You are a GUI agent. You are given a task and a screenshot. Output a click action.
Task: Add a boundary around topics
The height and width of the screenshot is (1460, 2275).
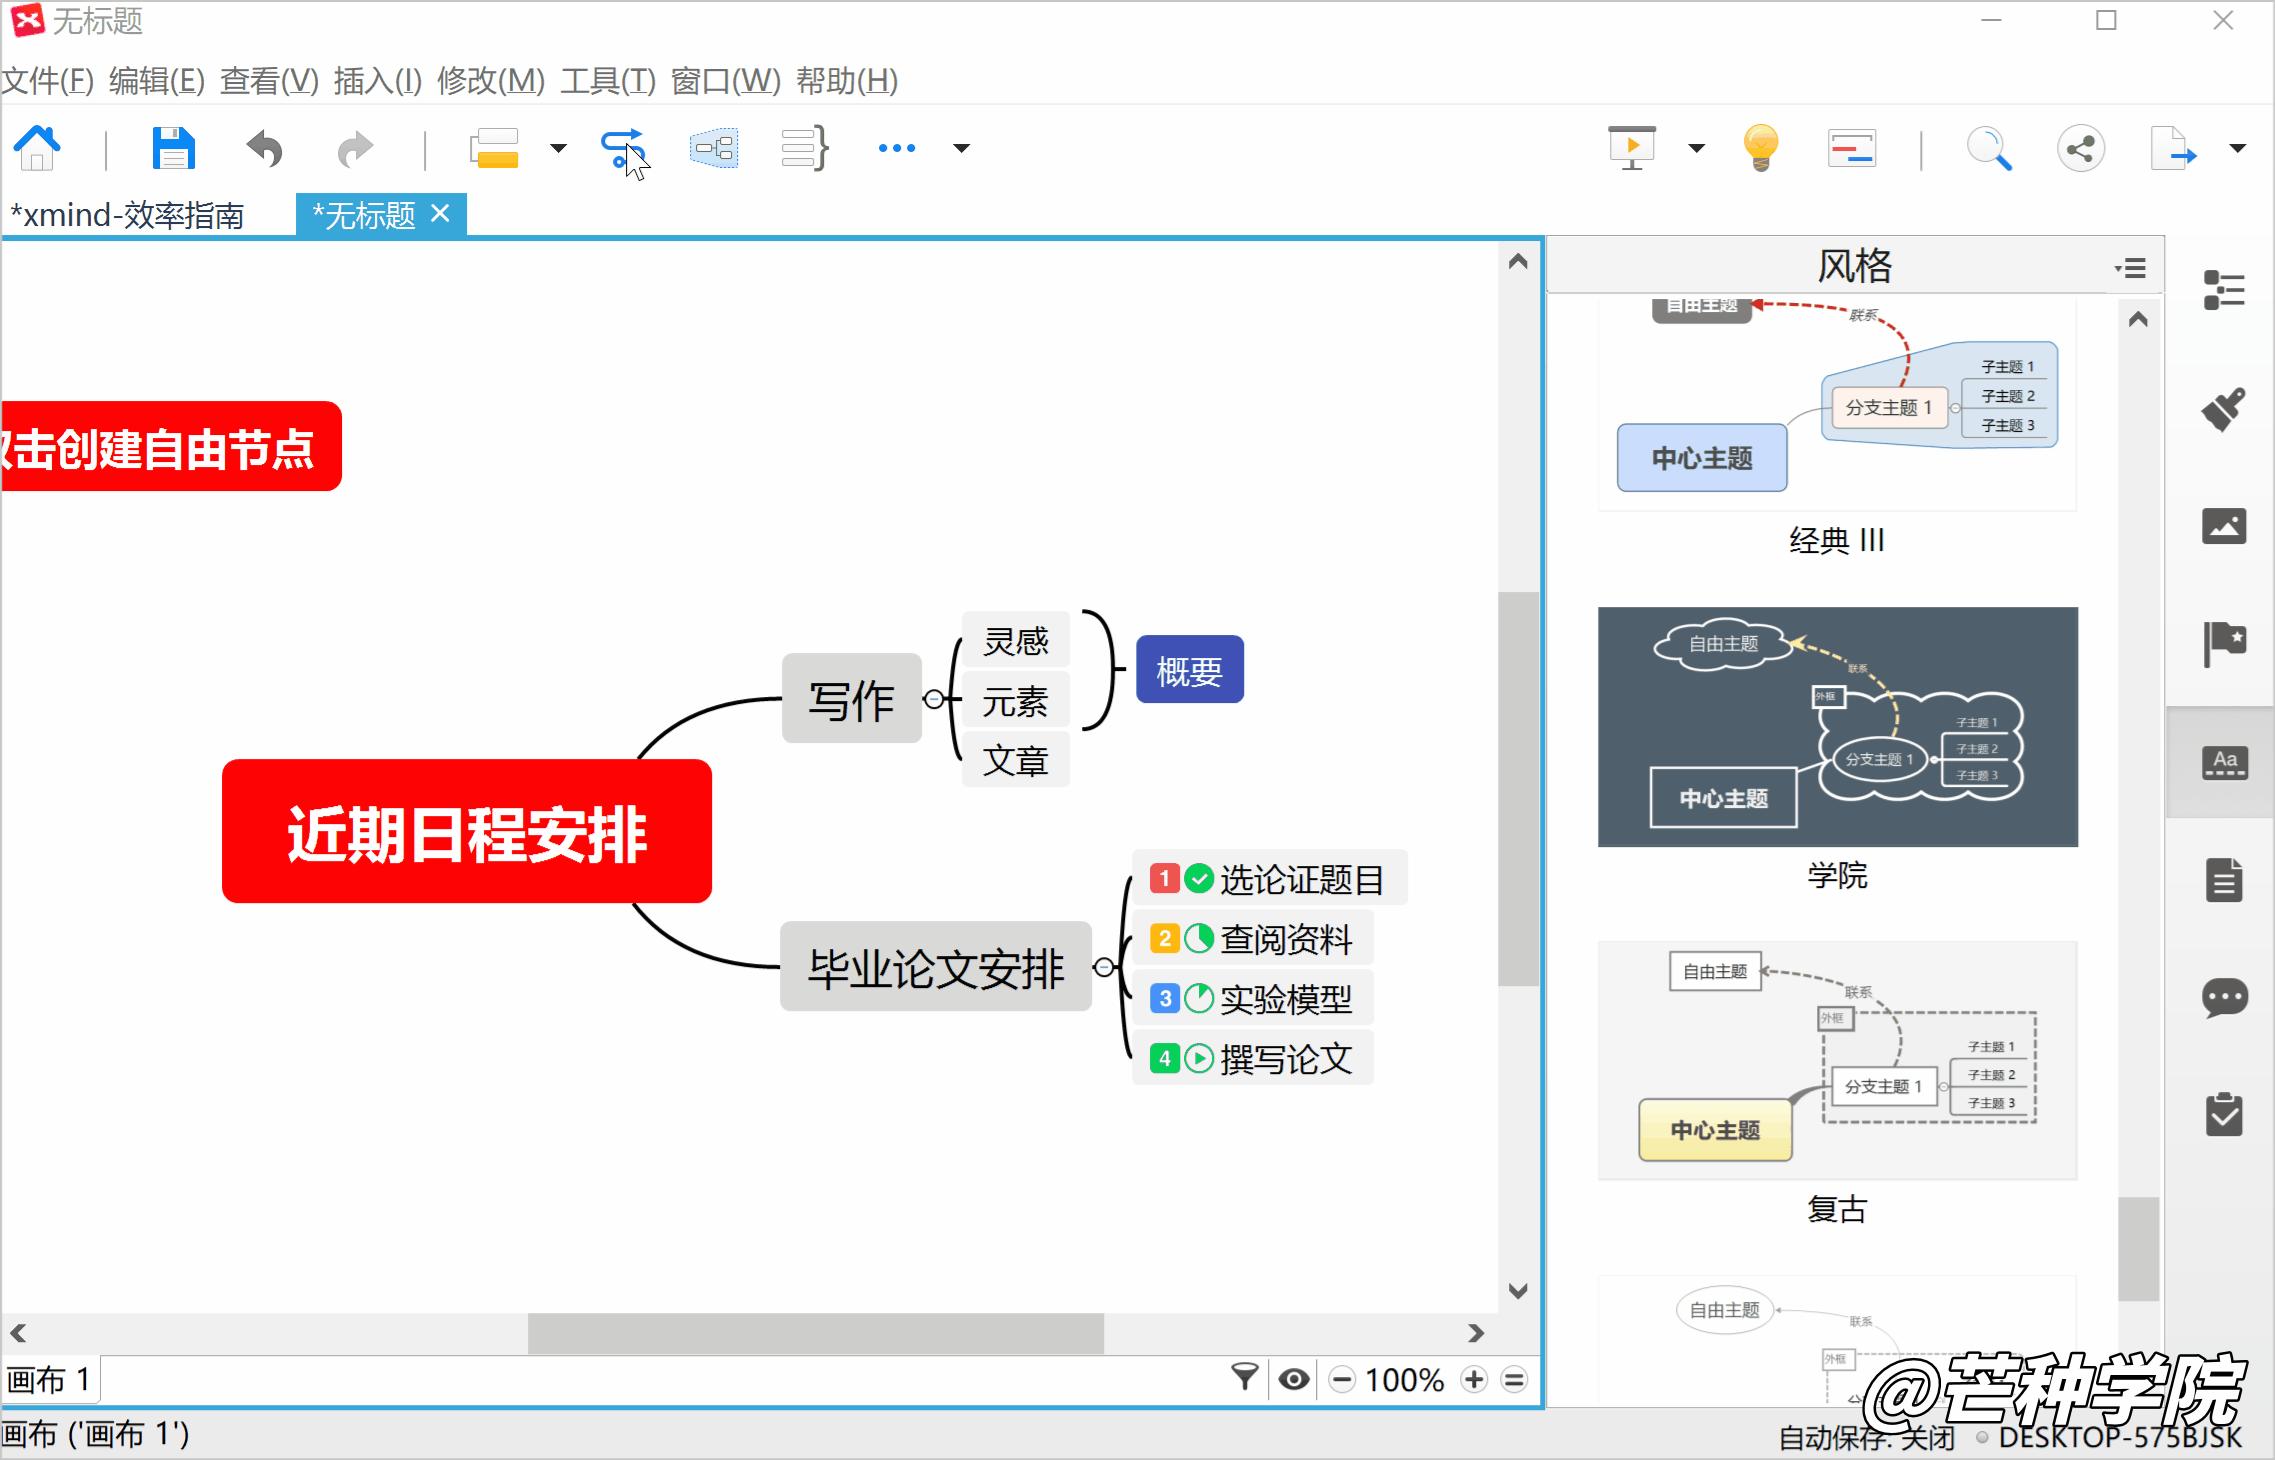tap(714, 149)
